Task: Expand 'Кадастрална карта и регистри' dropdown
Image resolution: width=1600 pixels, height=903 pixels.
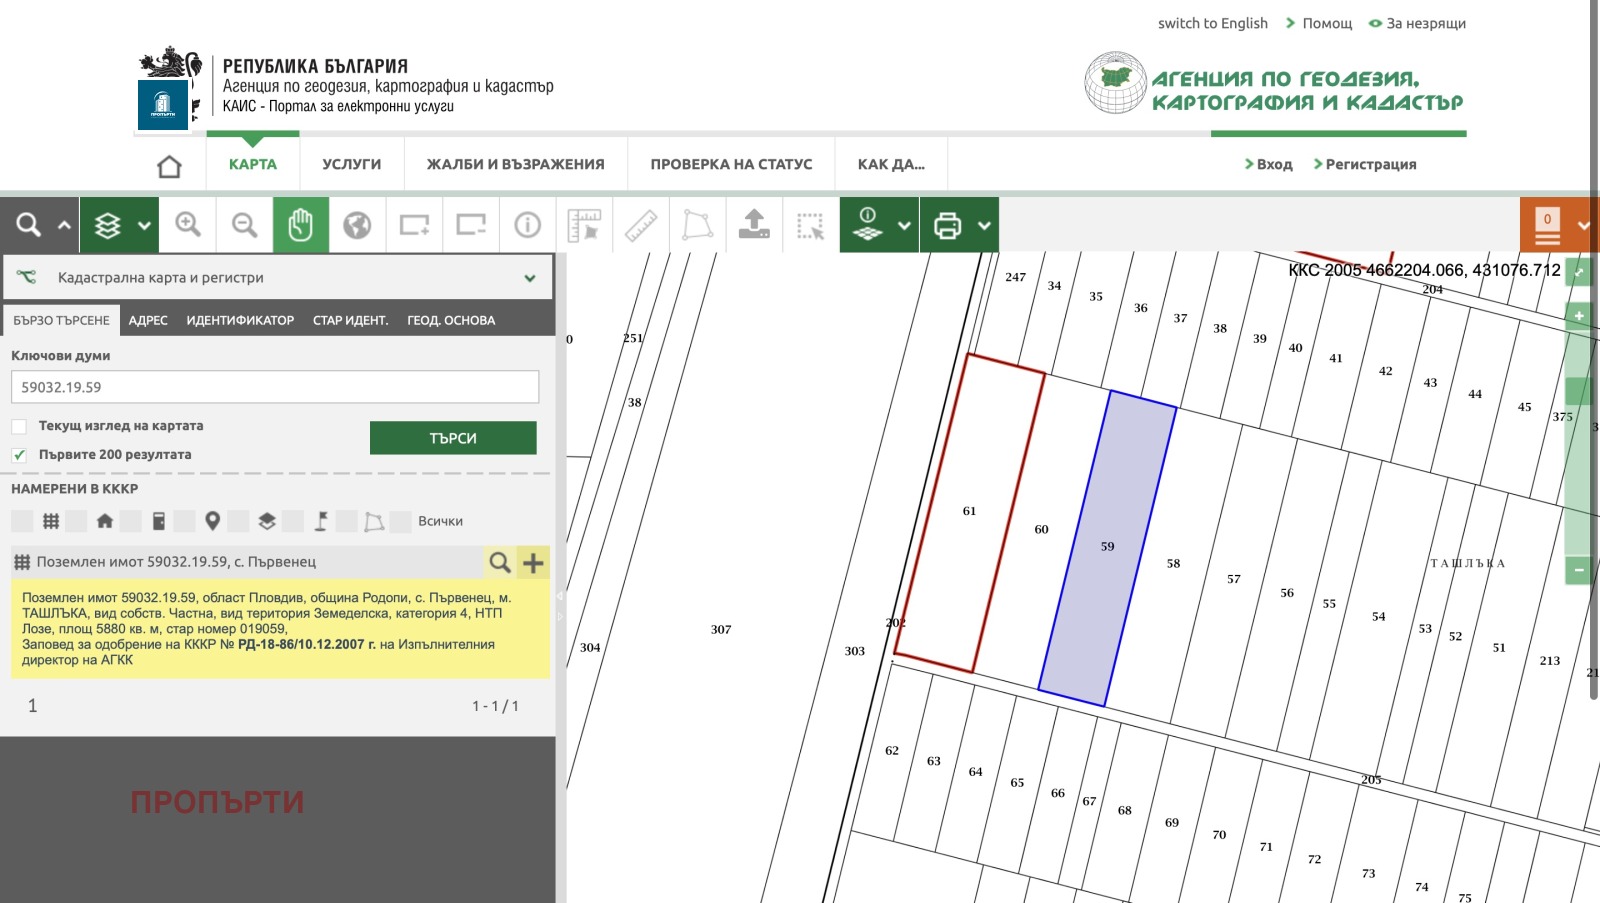Action: (529, 278)
